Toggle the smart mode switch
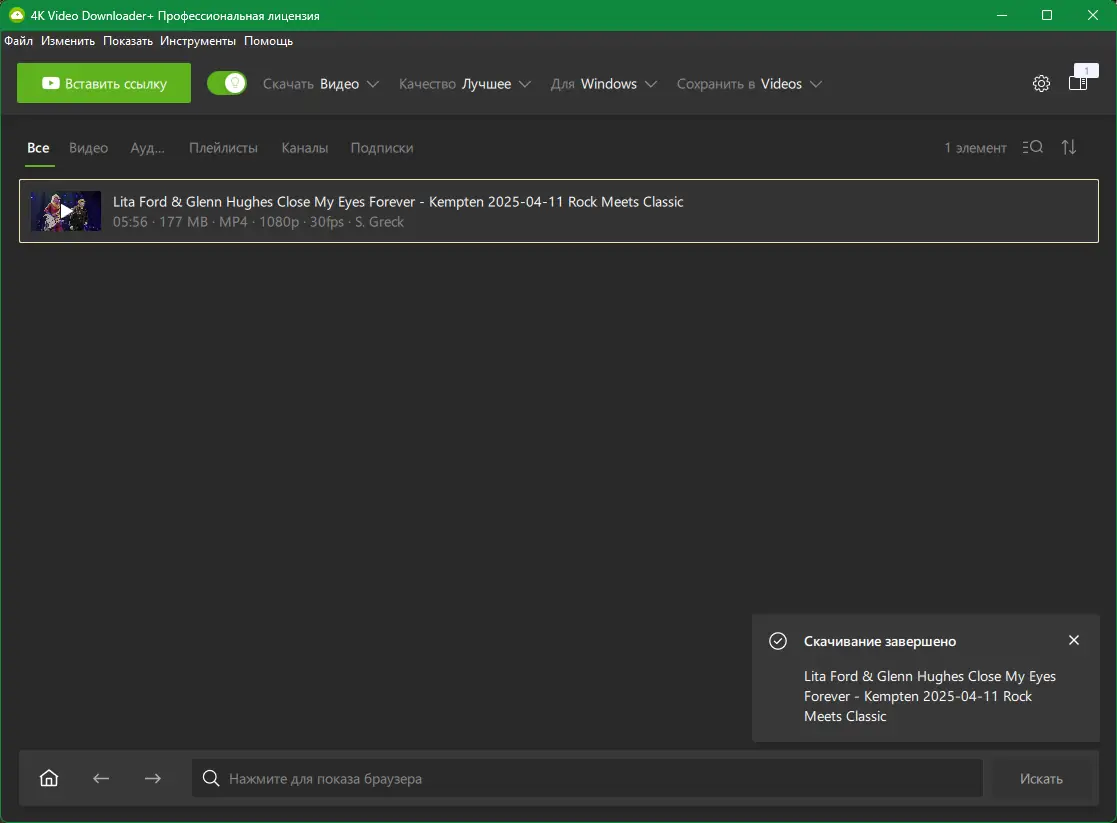Screen dimensions: 1117x823 [x=227, y=83]
